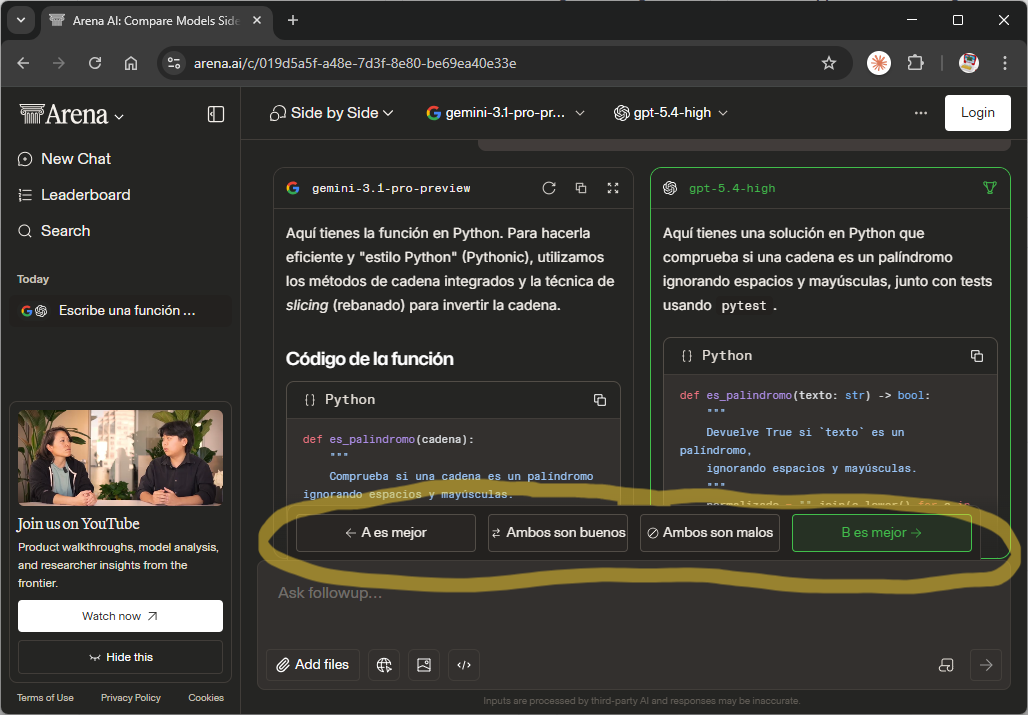Click Add files button
Image resolution: width=1028 pixels, height=715 pixels.
pos(313,665)
